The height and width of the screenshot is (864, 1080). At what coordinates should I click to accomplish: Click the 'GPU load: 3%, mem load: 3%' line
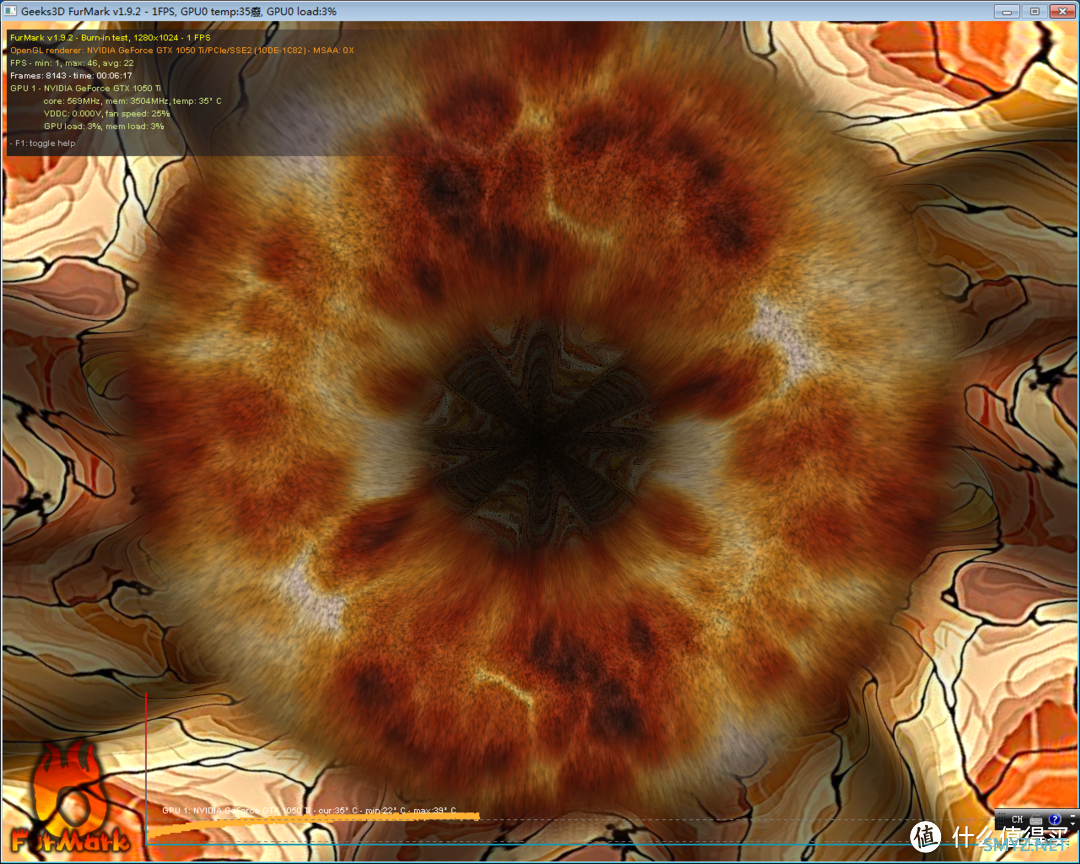point(104,126)
